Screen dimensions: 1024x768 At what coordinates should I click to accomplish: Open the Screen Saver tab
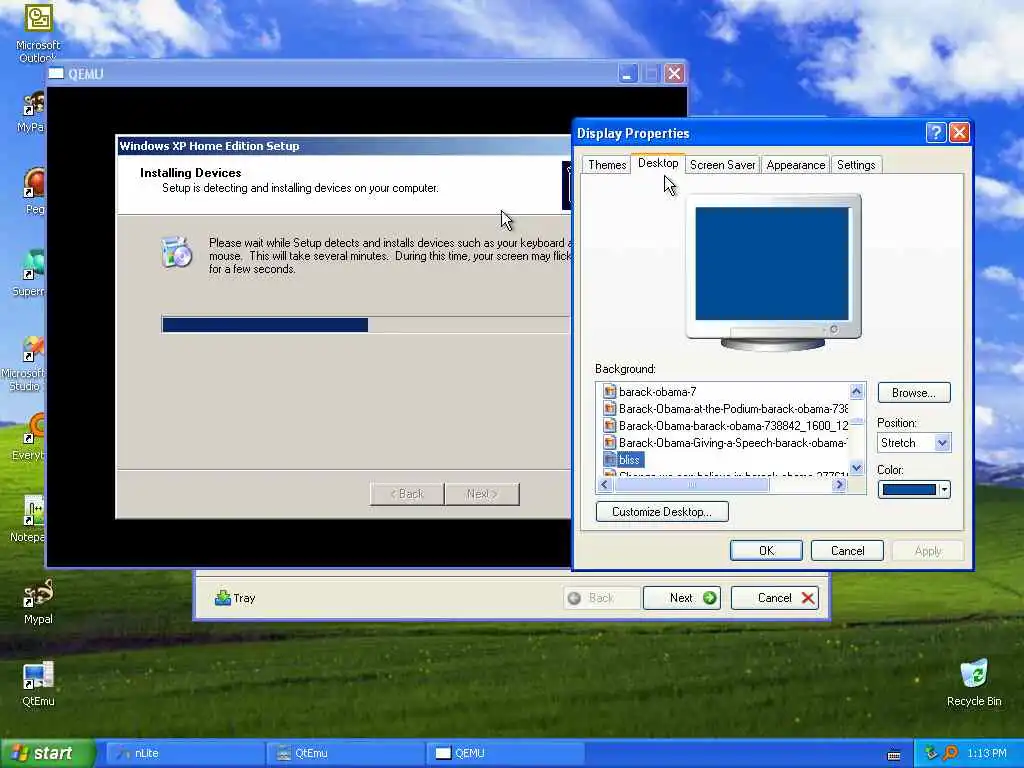click(x=722, y=165)
